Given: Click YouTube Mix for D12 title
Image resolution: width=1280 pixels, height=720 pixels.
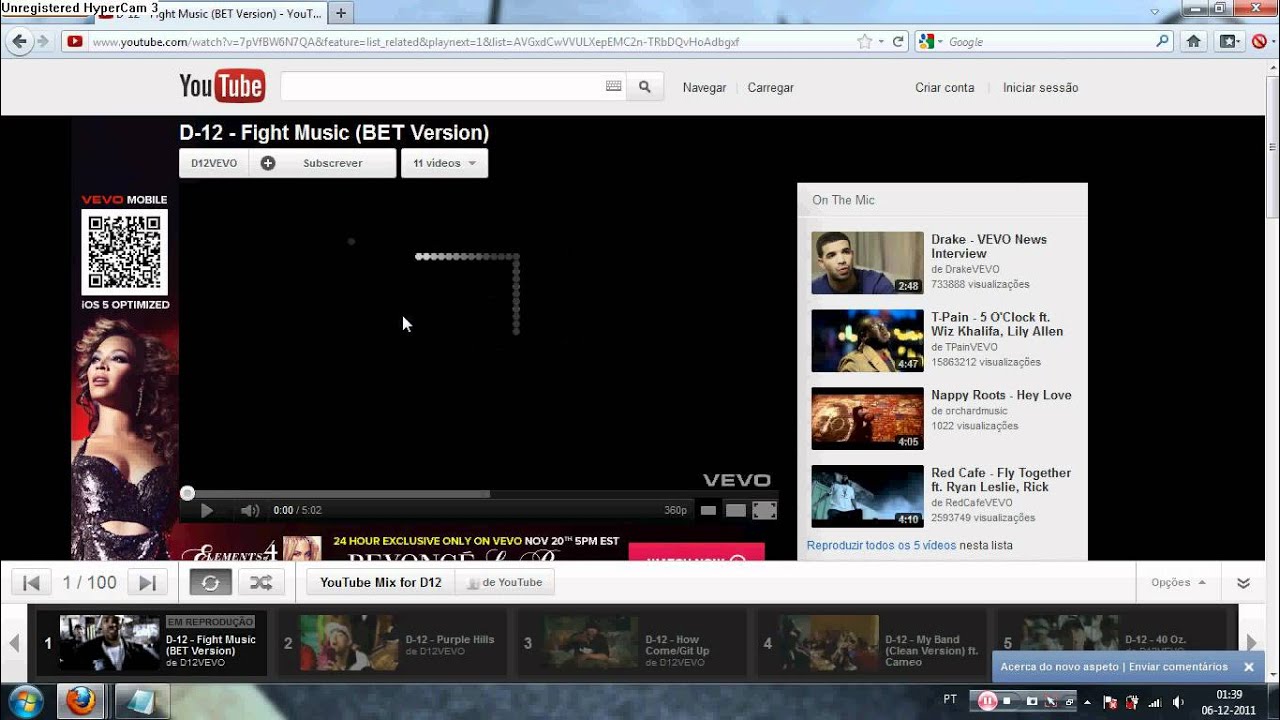Looking at the screenshot, I should 381,582.
